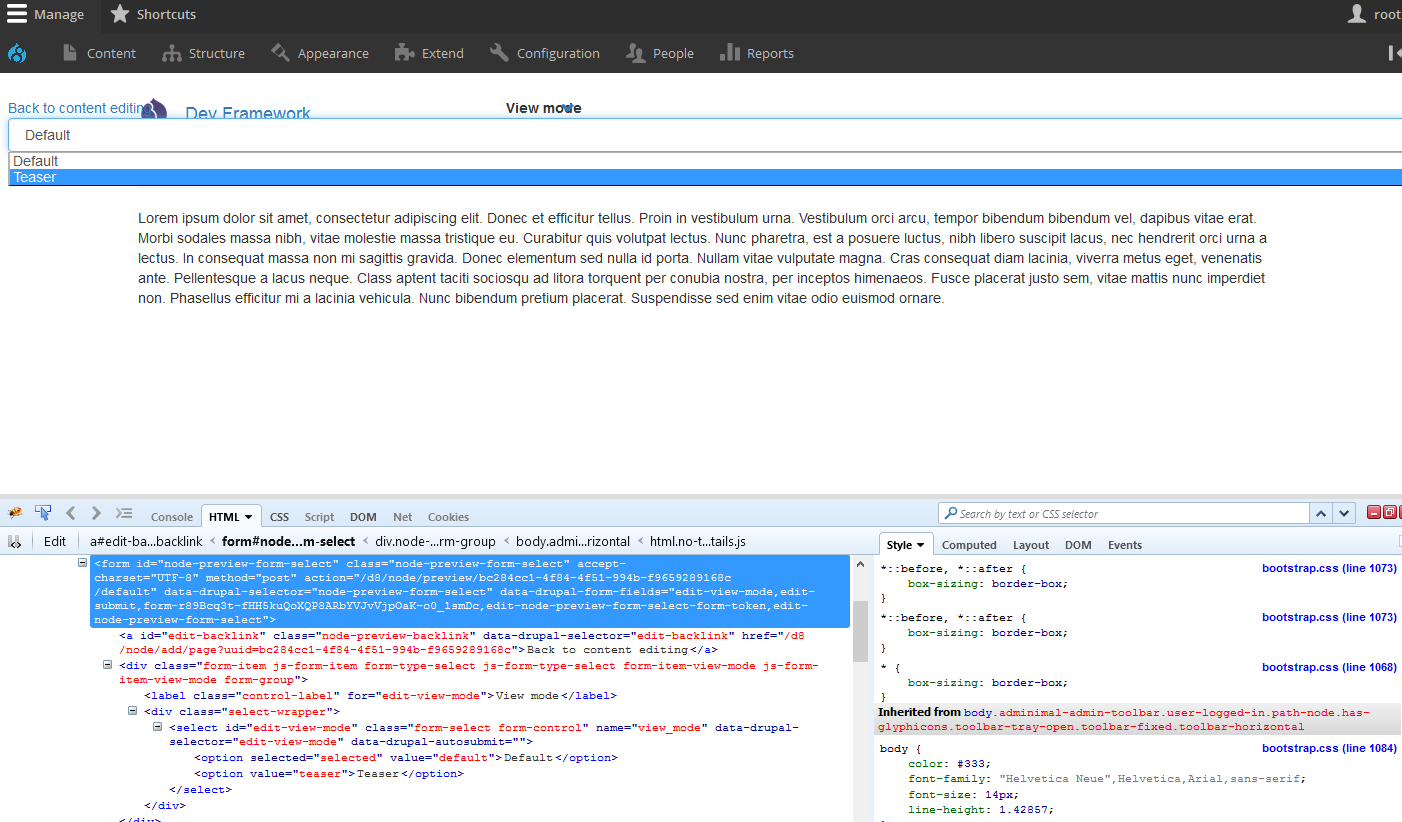Detach Firebug into a separate window
1402x822 pixels.
point(1388,511)
